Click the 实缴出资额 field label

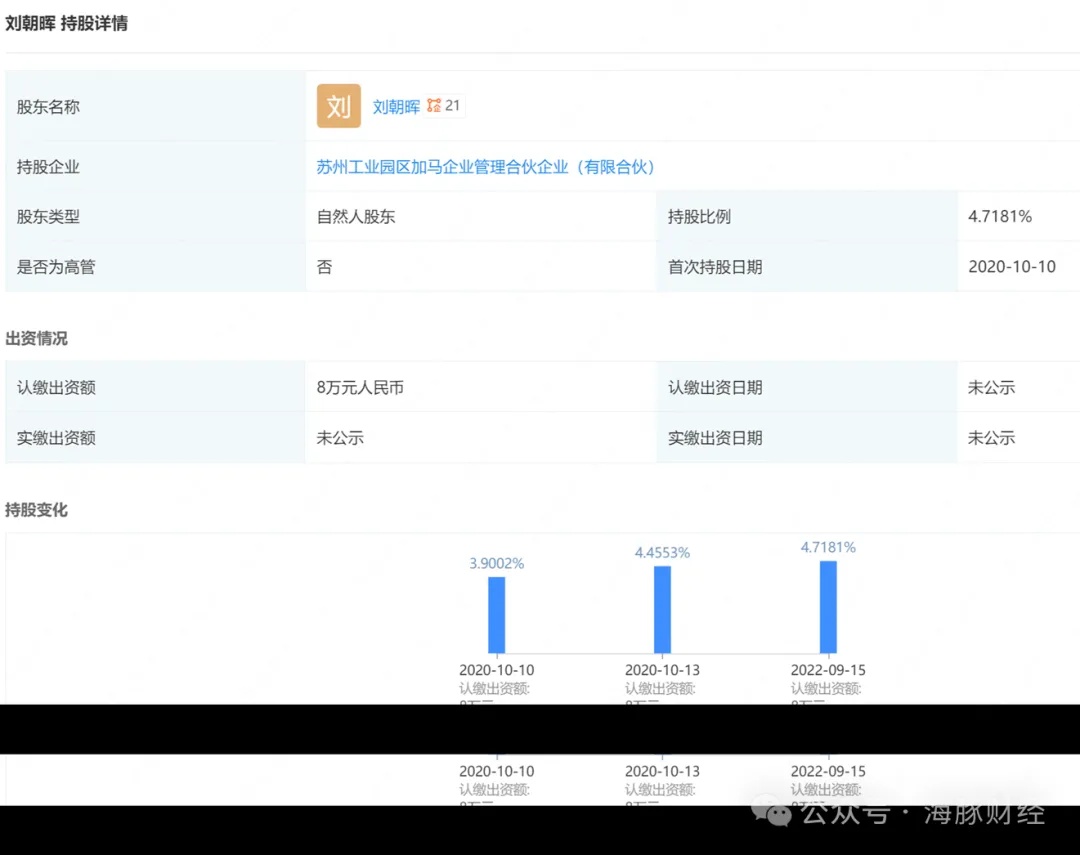click(x=56, y=438)
